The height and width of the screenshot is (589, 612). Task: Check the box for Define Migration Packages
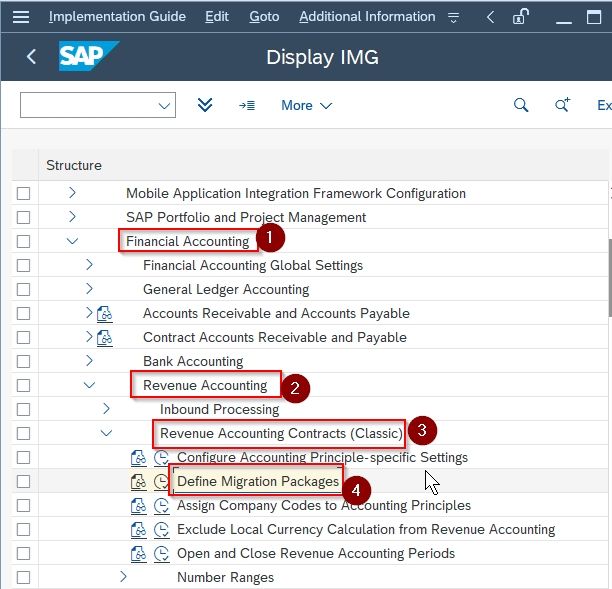pyautogui.click(x=23, y=482)
